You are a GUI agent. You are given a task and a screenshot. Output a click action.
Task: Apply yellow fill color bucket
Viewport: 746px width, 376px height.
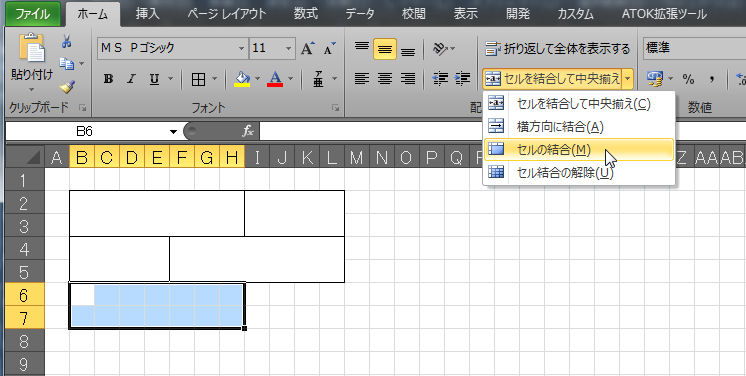click(x=242, y=79)
